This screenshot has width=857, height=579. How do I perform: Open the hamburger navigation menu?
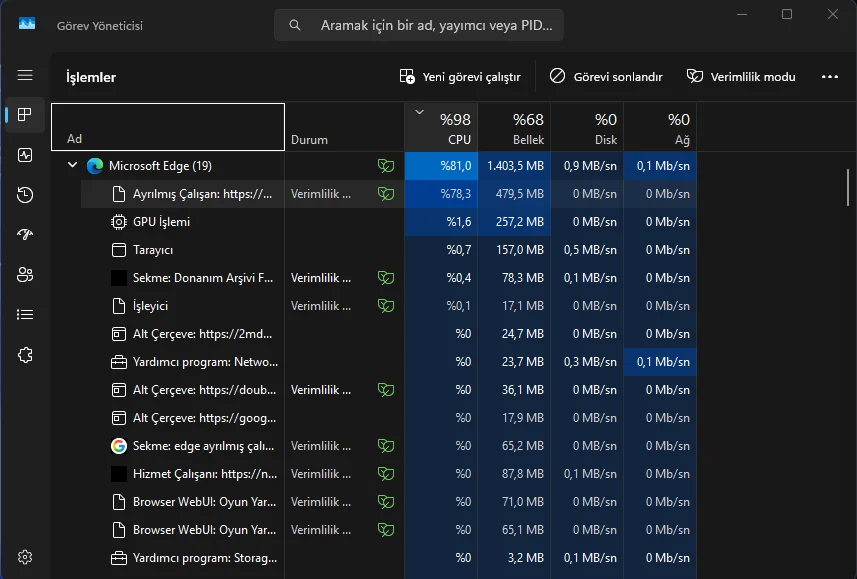tap(25, 75)
